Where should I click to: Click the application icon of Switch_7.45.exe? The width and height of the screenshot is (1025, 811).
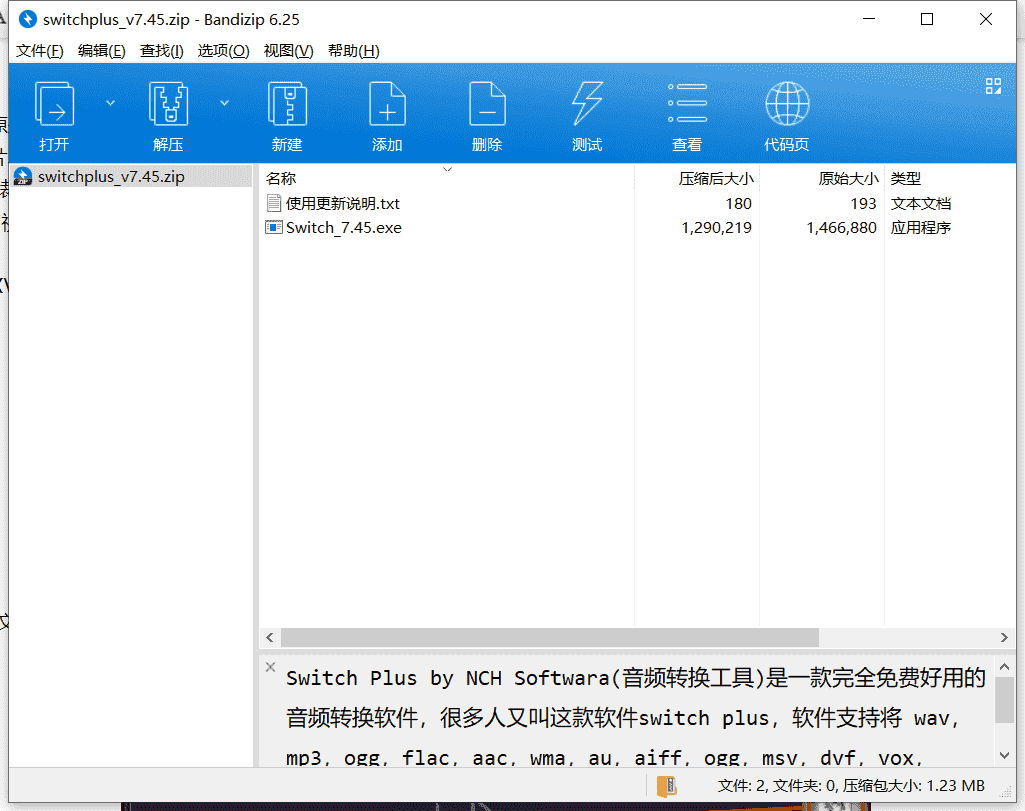tap(273, 227)
